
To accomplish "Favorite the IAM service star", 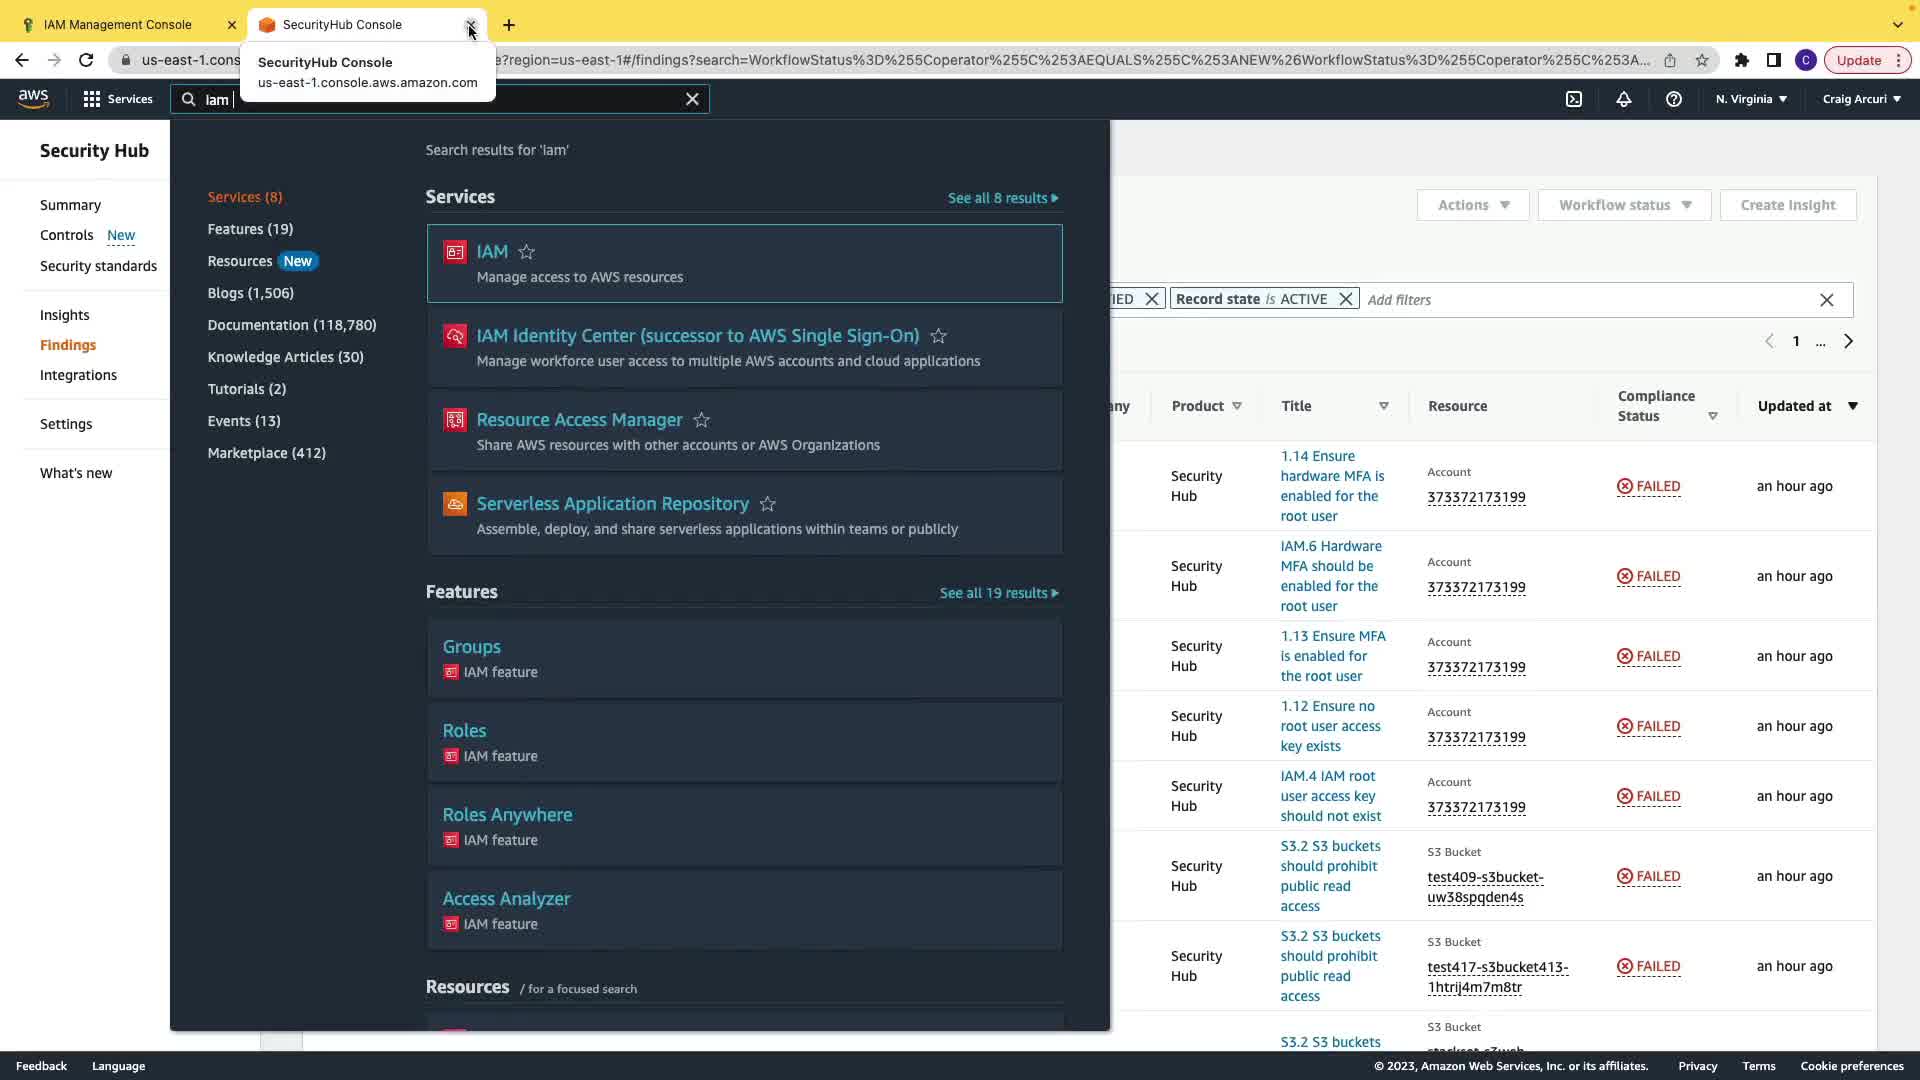I will pyautogui.click(x=527, y=252).
